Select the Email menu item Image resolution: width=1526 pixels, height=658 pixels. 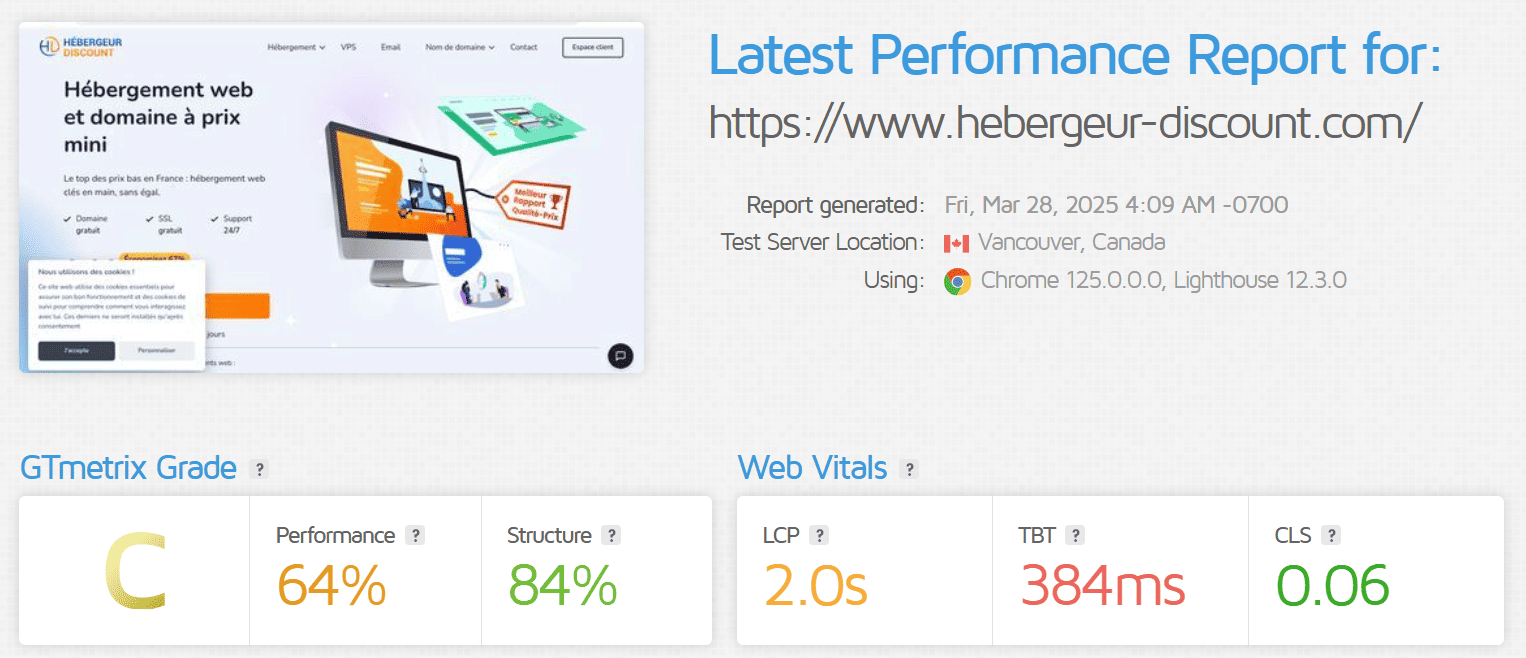click(391, 47)
